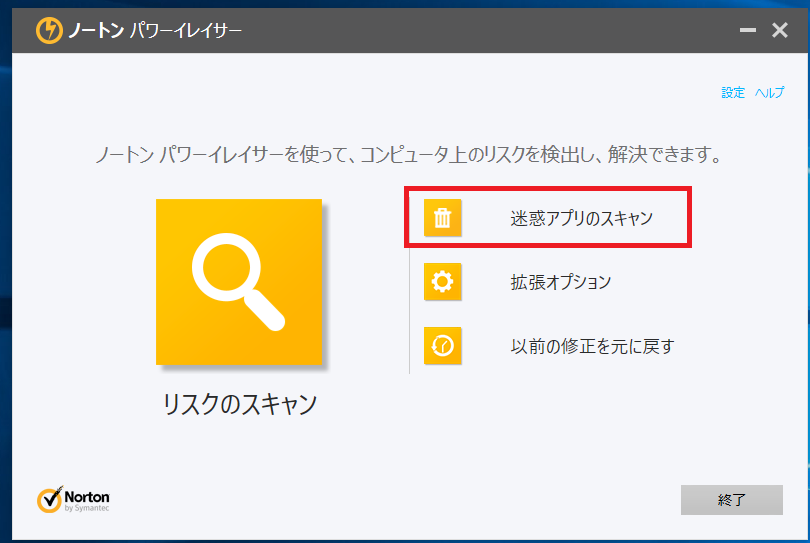Click the 終了 button

(x=731, y=500)
